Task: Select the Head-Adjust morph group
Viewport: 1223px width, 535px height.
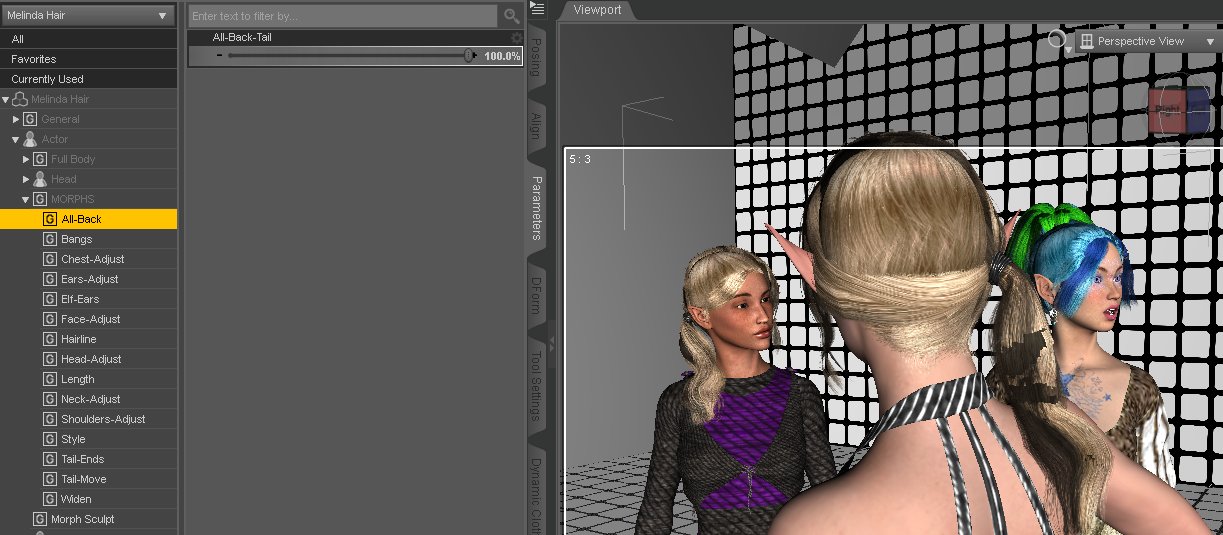Action: (x=89, y=359)
